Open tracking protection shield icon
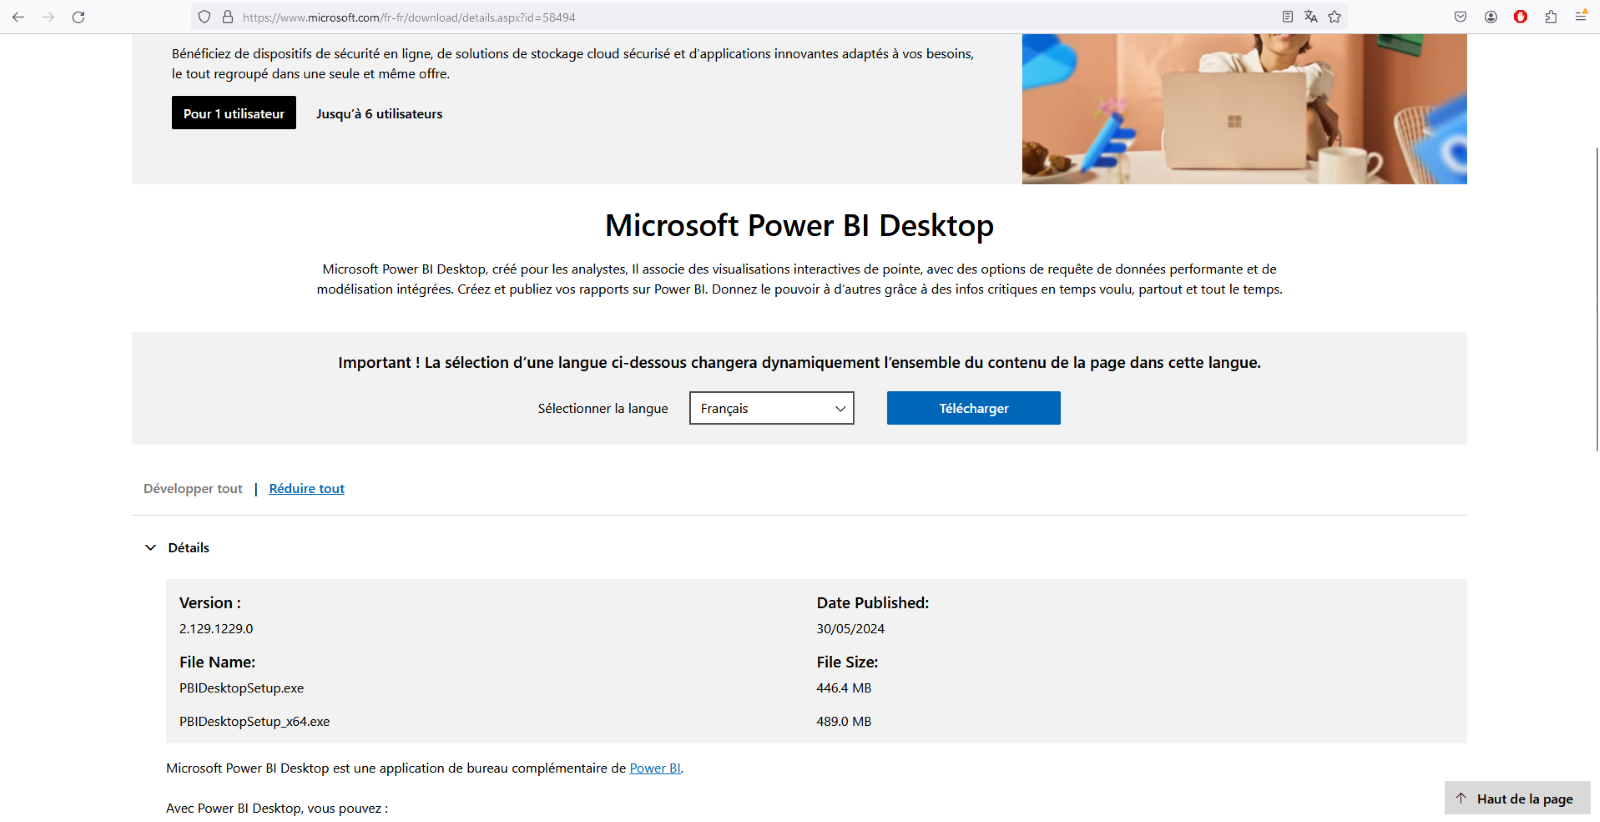Image resolution: width=1600 pixels, height=822 pixels. coord(204,17)
